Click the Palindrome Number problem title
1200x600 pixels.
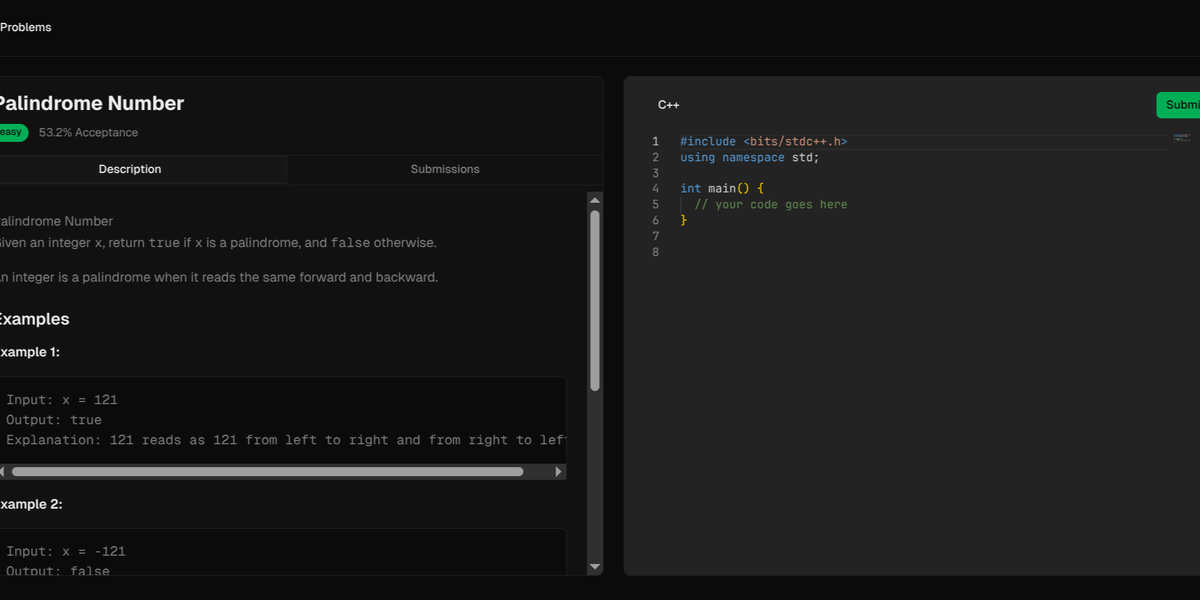(x=91, y=104)
